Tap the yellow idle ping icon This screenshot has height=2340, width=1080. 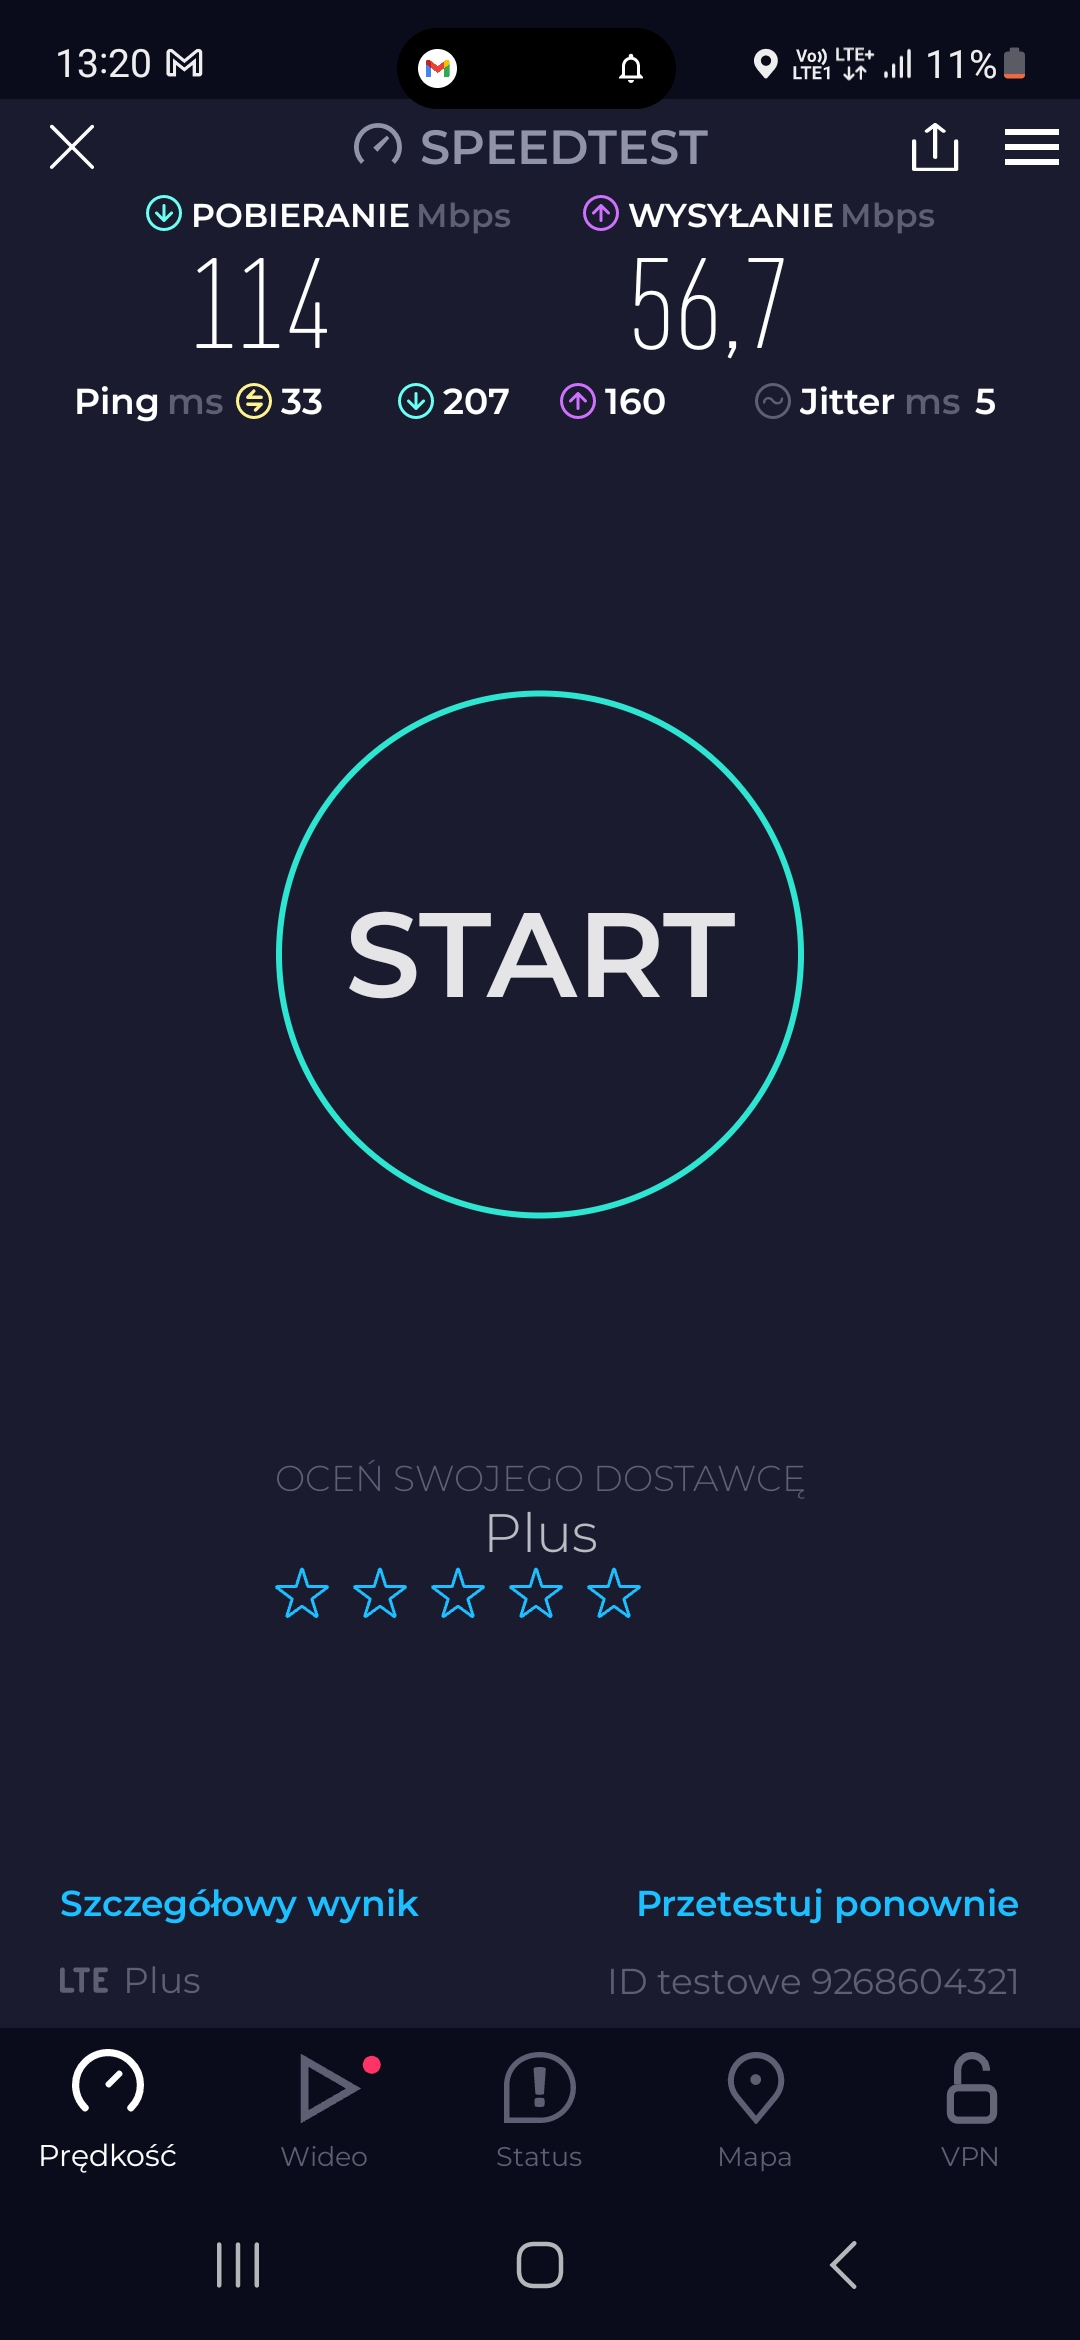tap(254, 402)
